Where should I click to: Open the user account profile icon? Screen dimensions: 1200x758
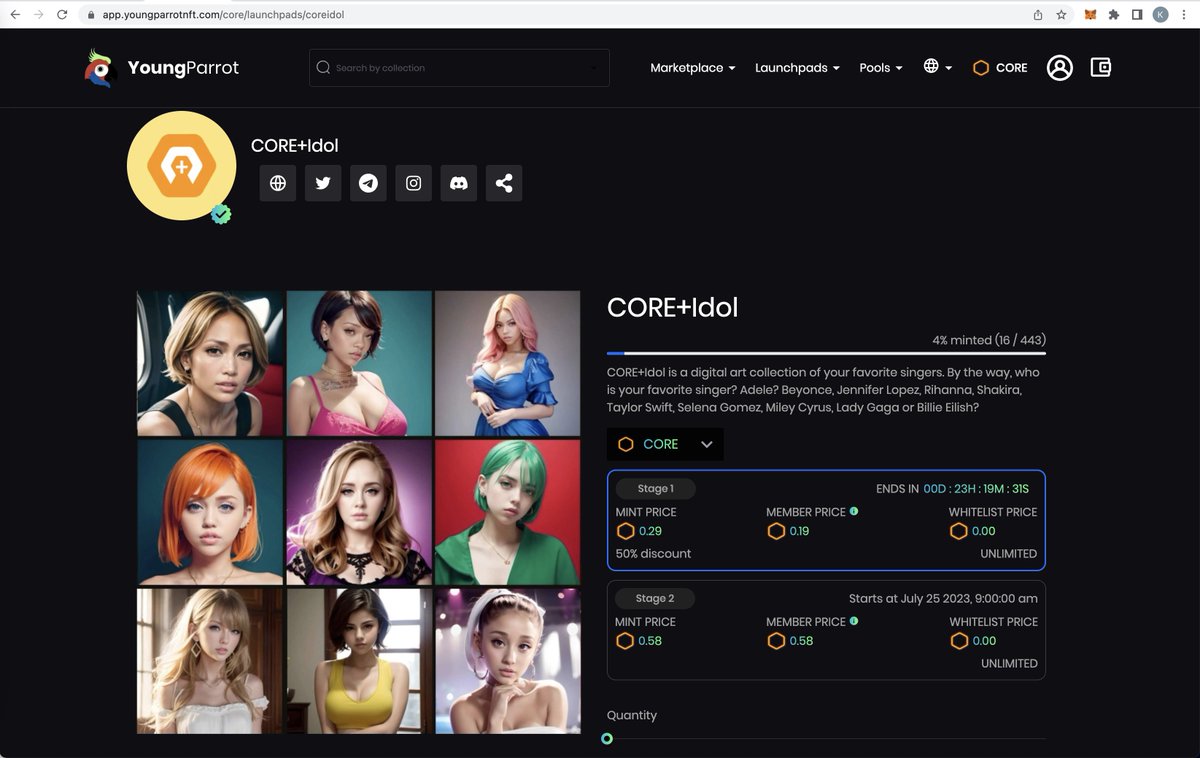coord(1059,68)
